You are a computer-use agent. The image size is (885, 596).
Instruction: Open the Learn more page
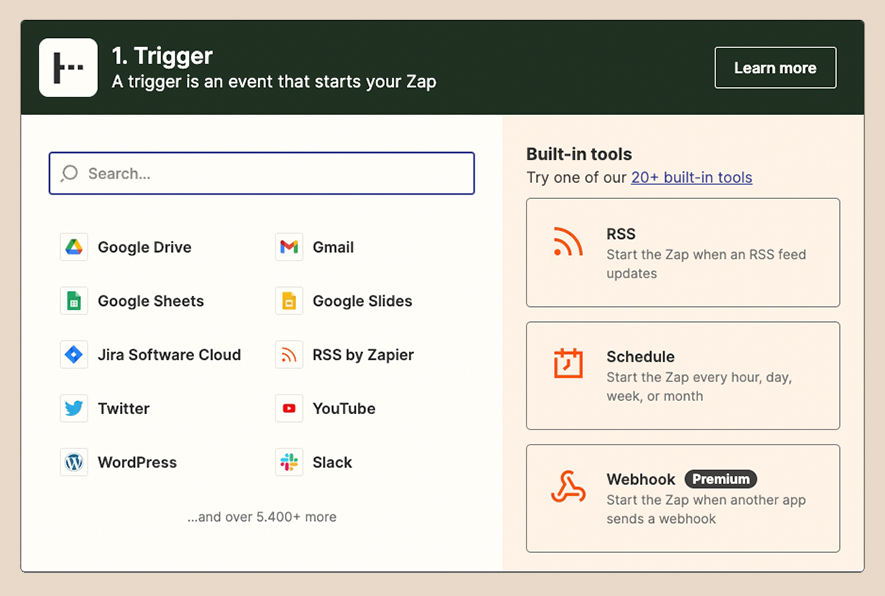[775, 67]
